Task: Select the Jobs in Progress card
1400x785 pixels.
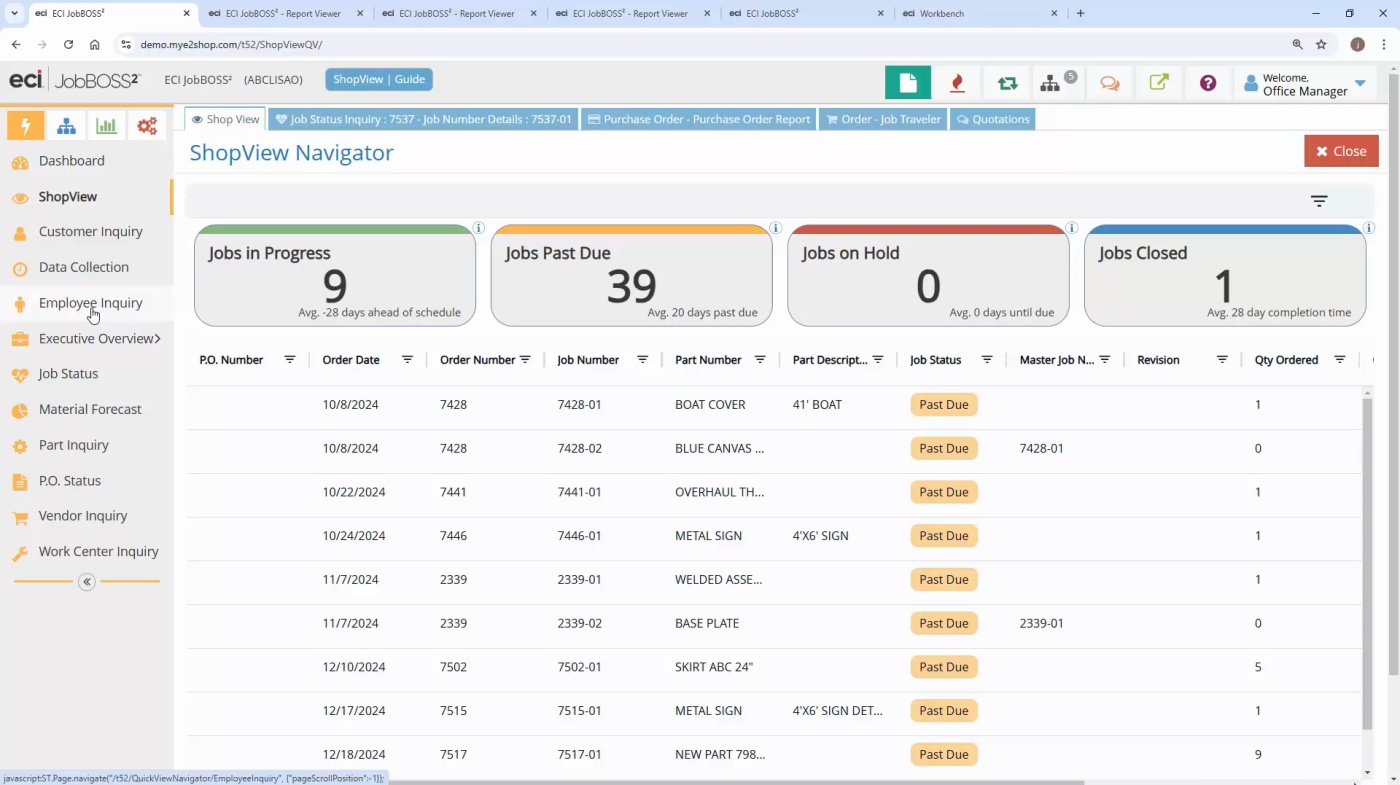Action: [334, 276]
